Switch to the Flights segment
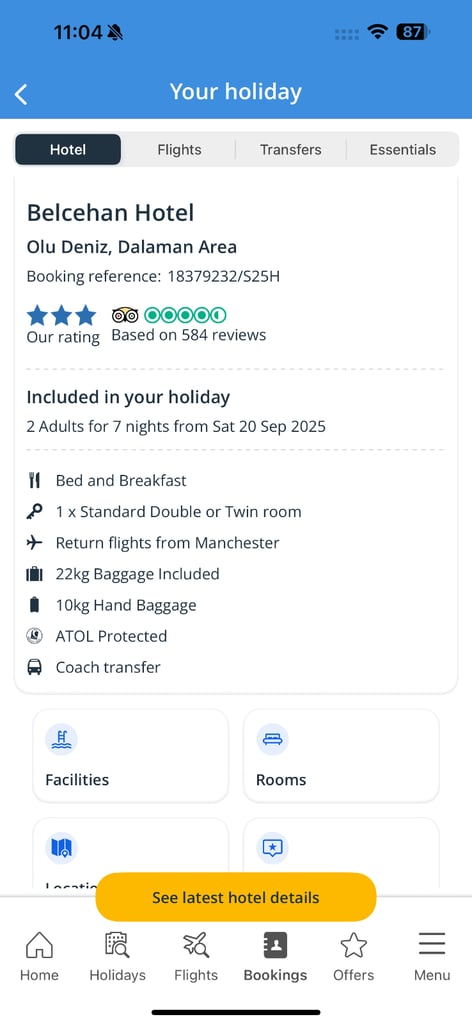This screenshot has height=1024, width=472. pos(179,150)
